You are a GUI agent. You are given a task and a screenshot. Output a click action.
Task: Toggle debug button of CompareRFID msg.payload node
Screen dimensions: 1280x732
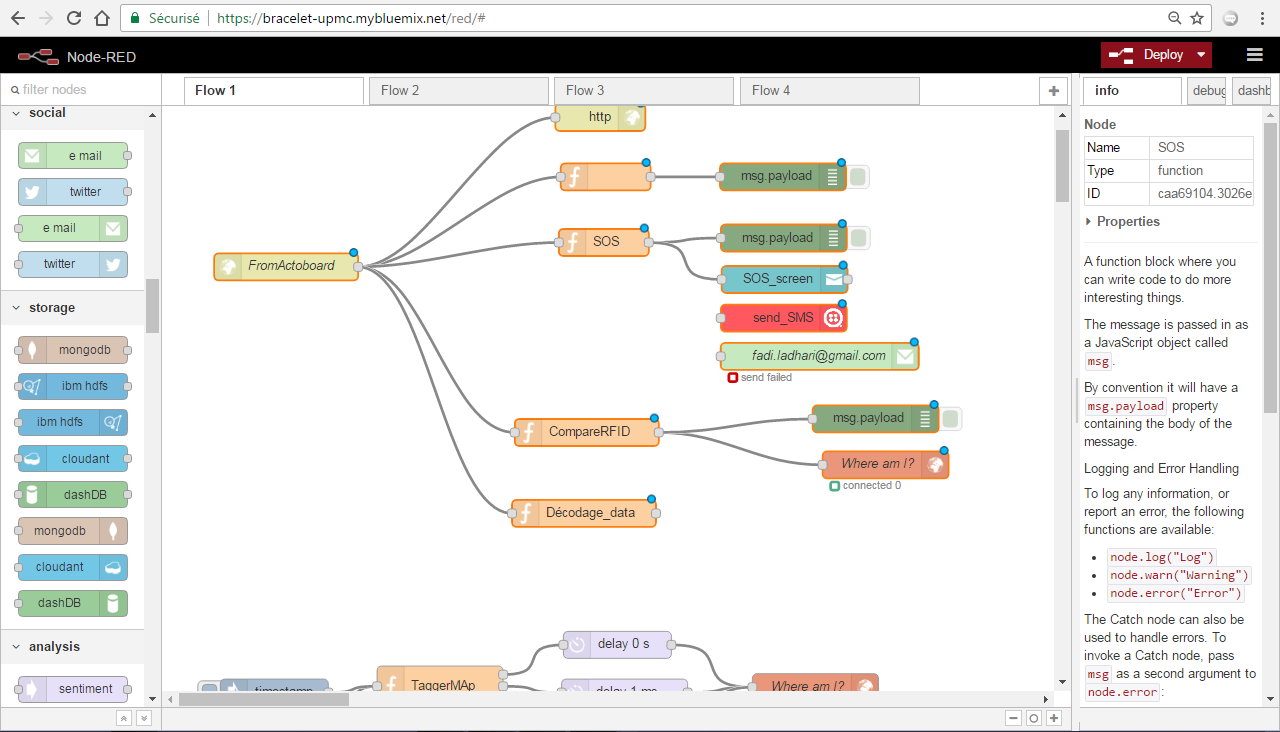coord(951,418)
